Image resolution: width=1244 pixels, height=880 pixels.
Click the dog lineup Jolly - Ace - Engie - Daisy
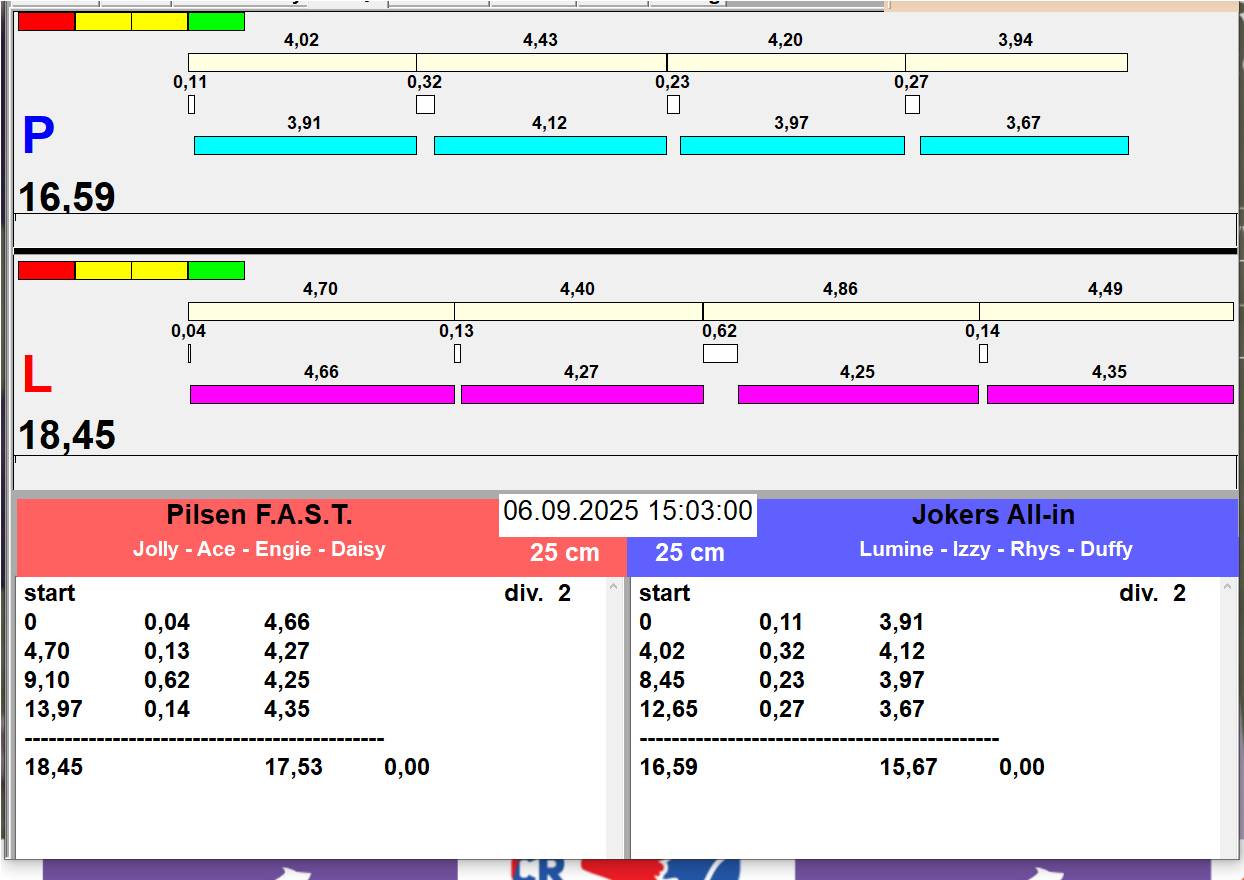click(x=259, y=549)
